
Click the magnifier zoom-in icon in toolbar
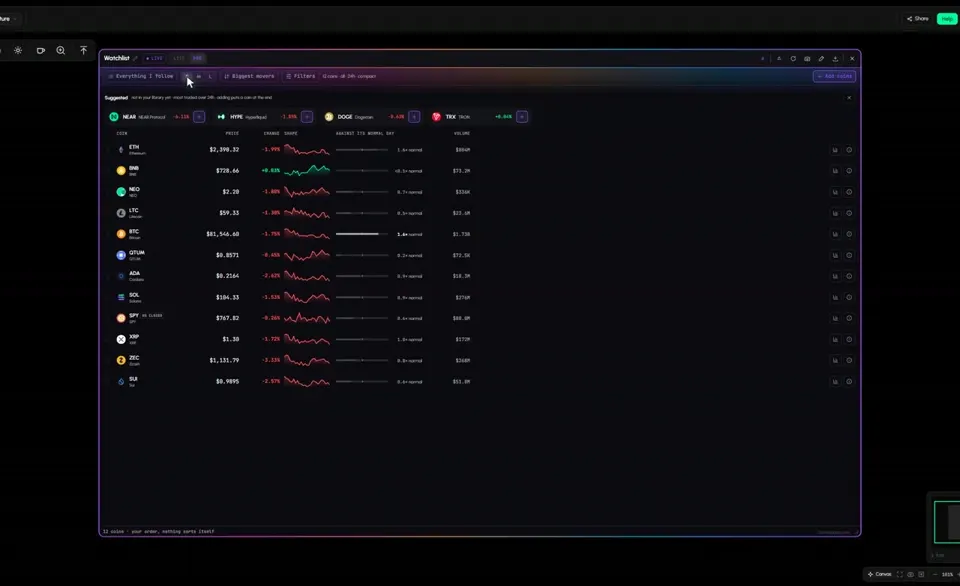point(61,50)
